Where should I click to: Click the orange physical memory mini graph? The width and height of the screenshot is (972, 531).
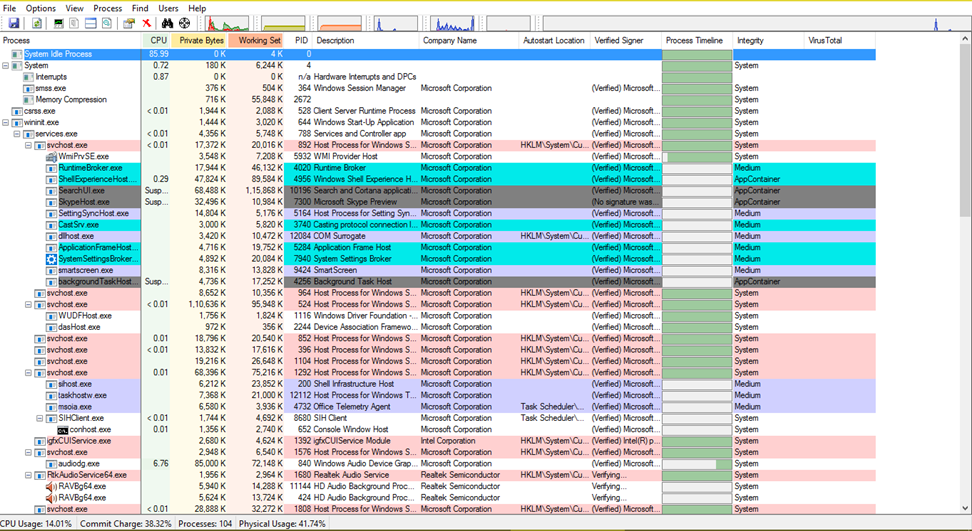click(x=340, y=24)
